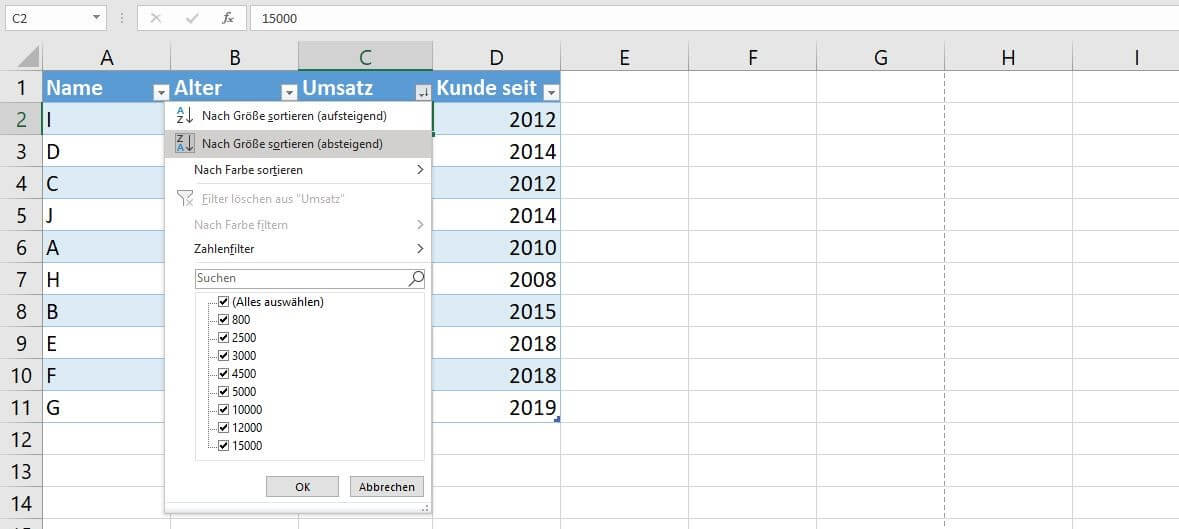1179x529 pixels.
Task: Choose Nach Größe sortieren (aufsteigend)
Action: click(x=299, y=116)
